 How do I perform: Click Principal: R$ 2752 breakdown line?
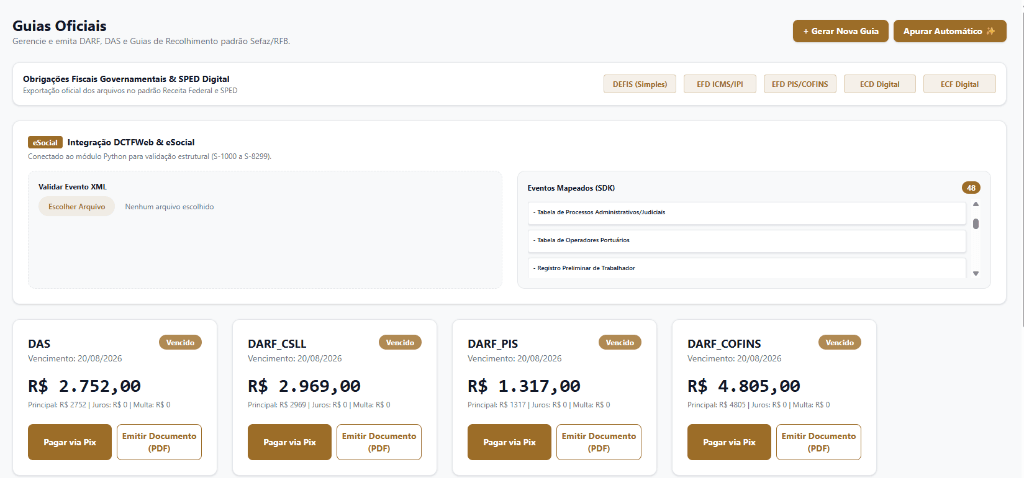coord(99,405)
